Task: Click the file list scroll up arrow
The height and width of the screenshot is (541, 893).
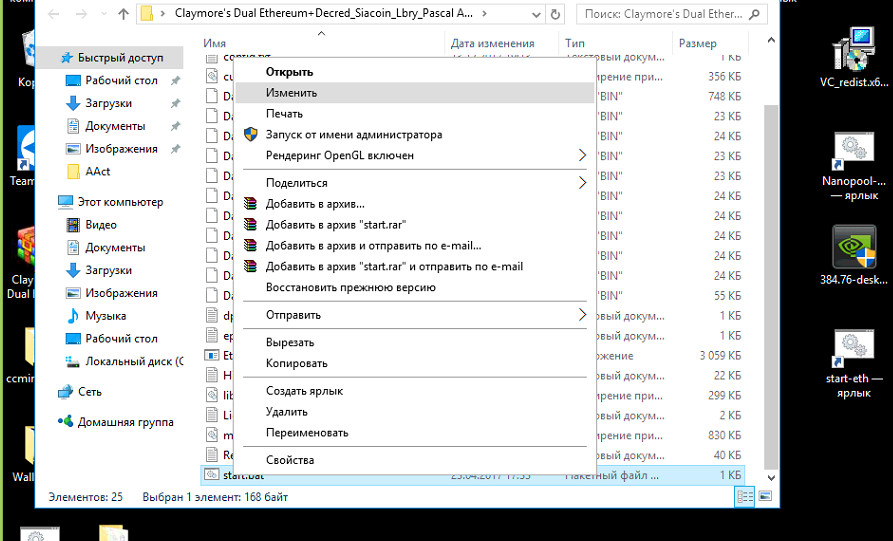Action: [x=771, y=40]
